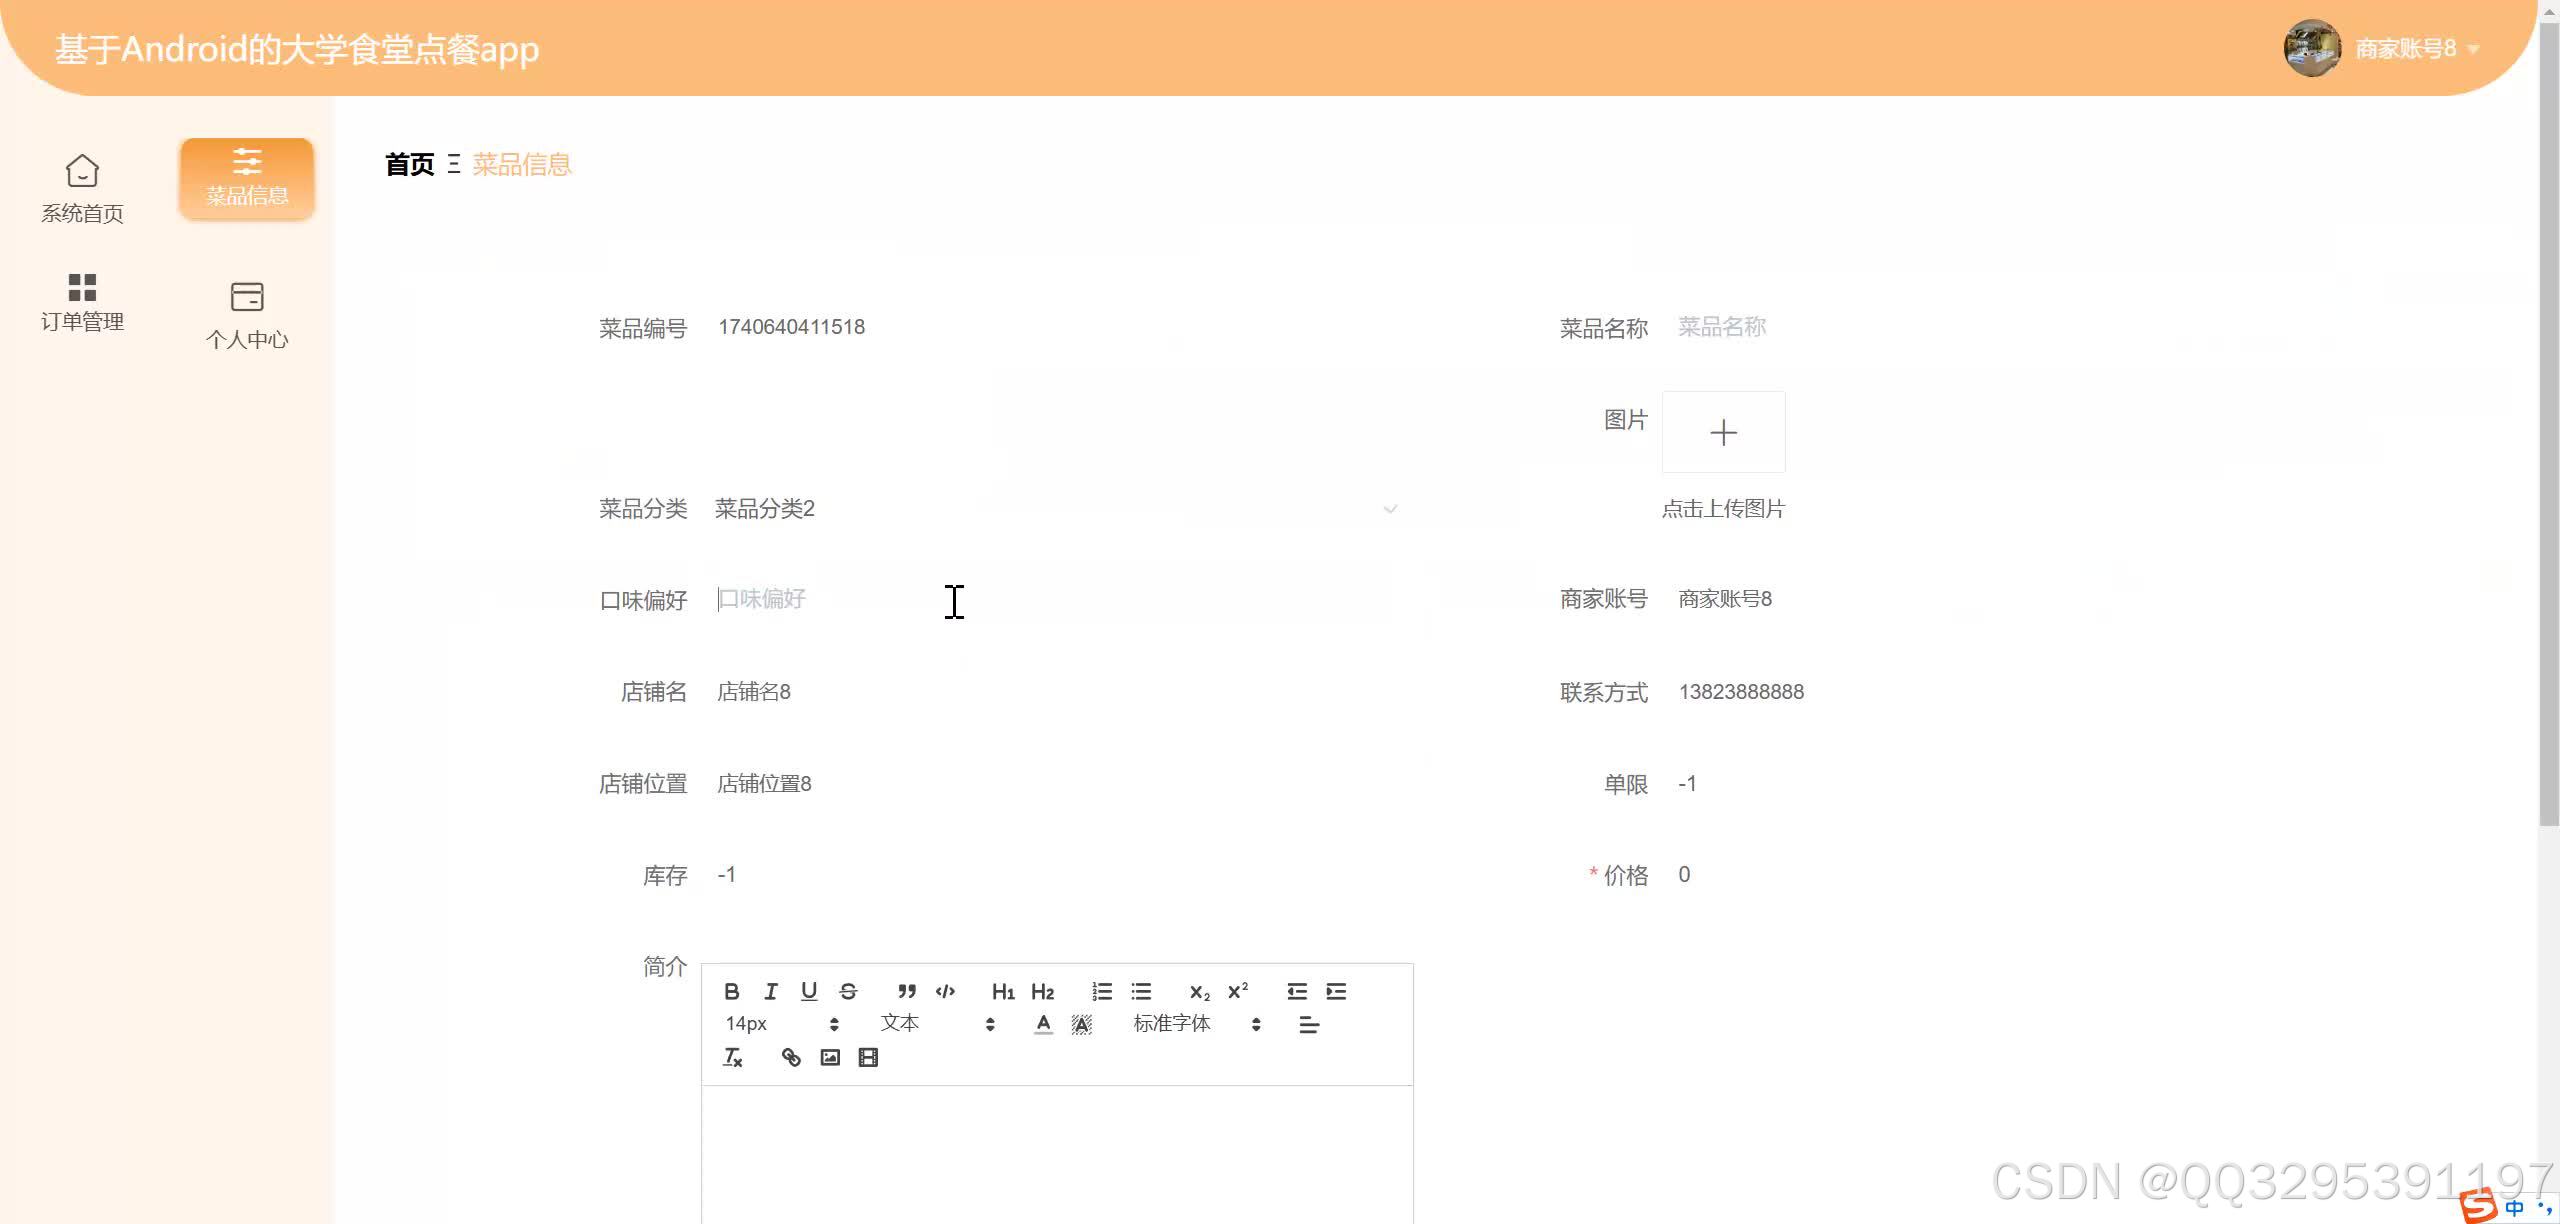2560x1224 pixels.
Task: Open the 商家账号8 account menu
Action: pyautogui.click(x=2404, y=47)
